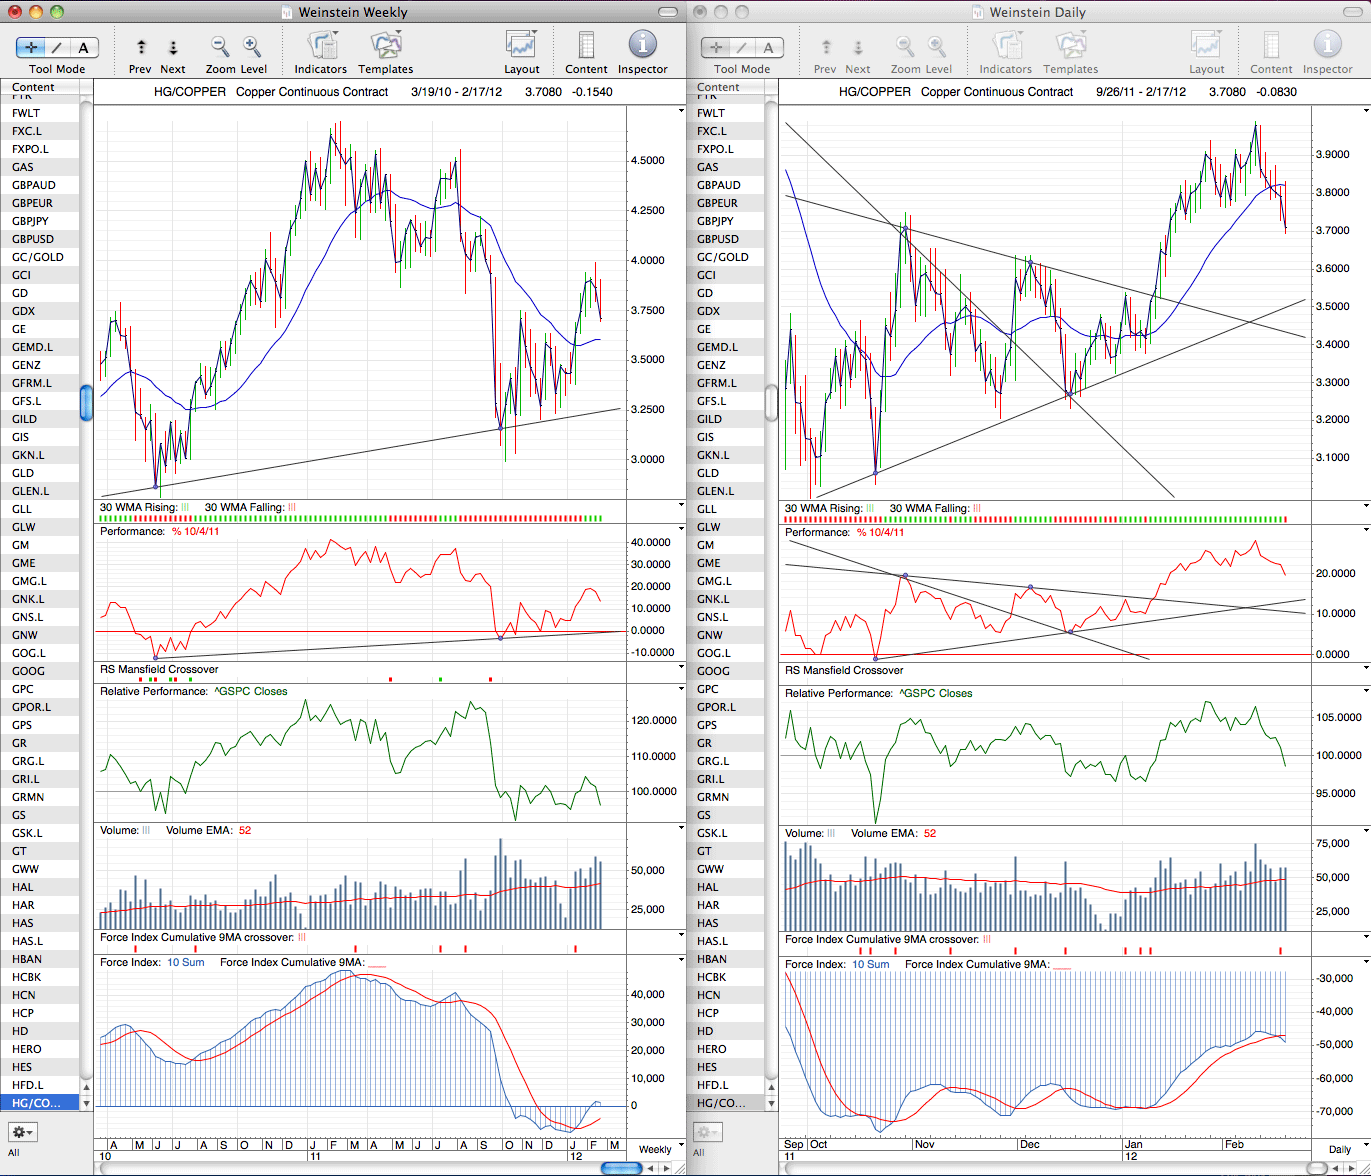
Task: Open the gear action menu below the weekly list
Action: point(22,1132)
